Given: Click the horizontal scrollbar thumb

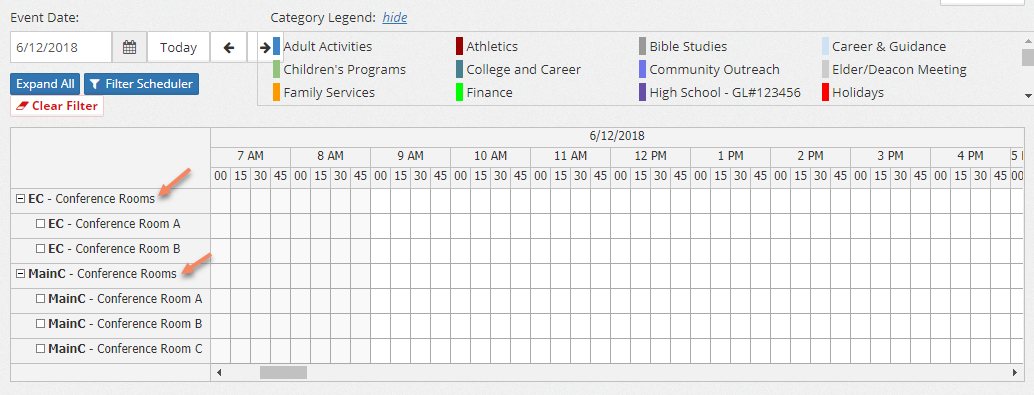Looking at the screenshot, I should pos(284,373).
